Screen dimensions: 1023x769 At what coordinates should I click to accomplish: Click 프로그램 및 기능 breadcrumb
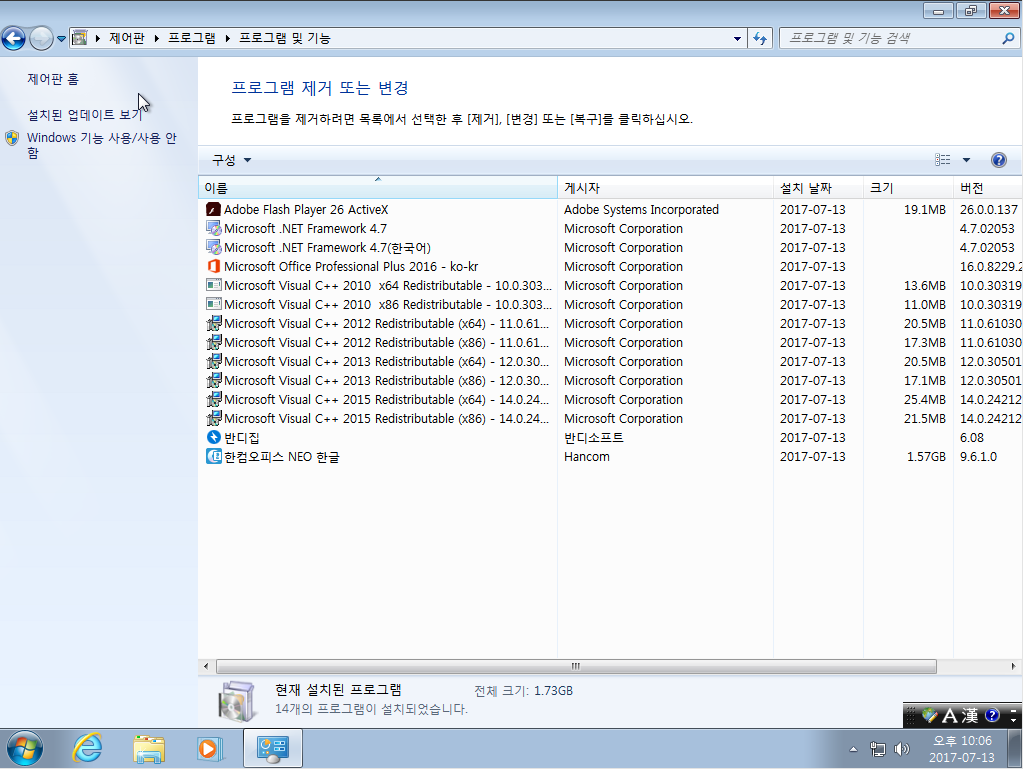(x=284, y=38)
